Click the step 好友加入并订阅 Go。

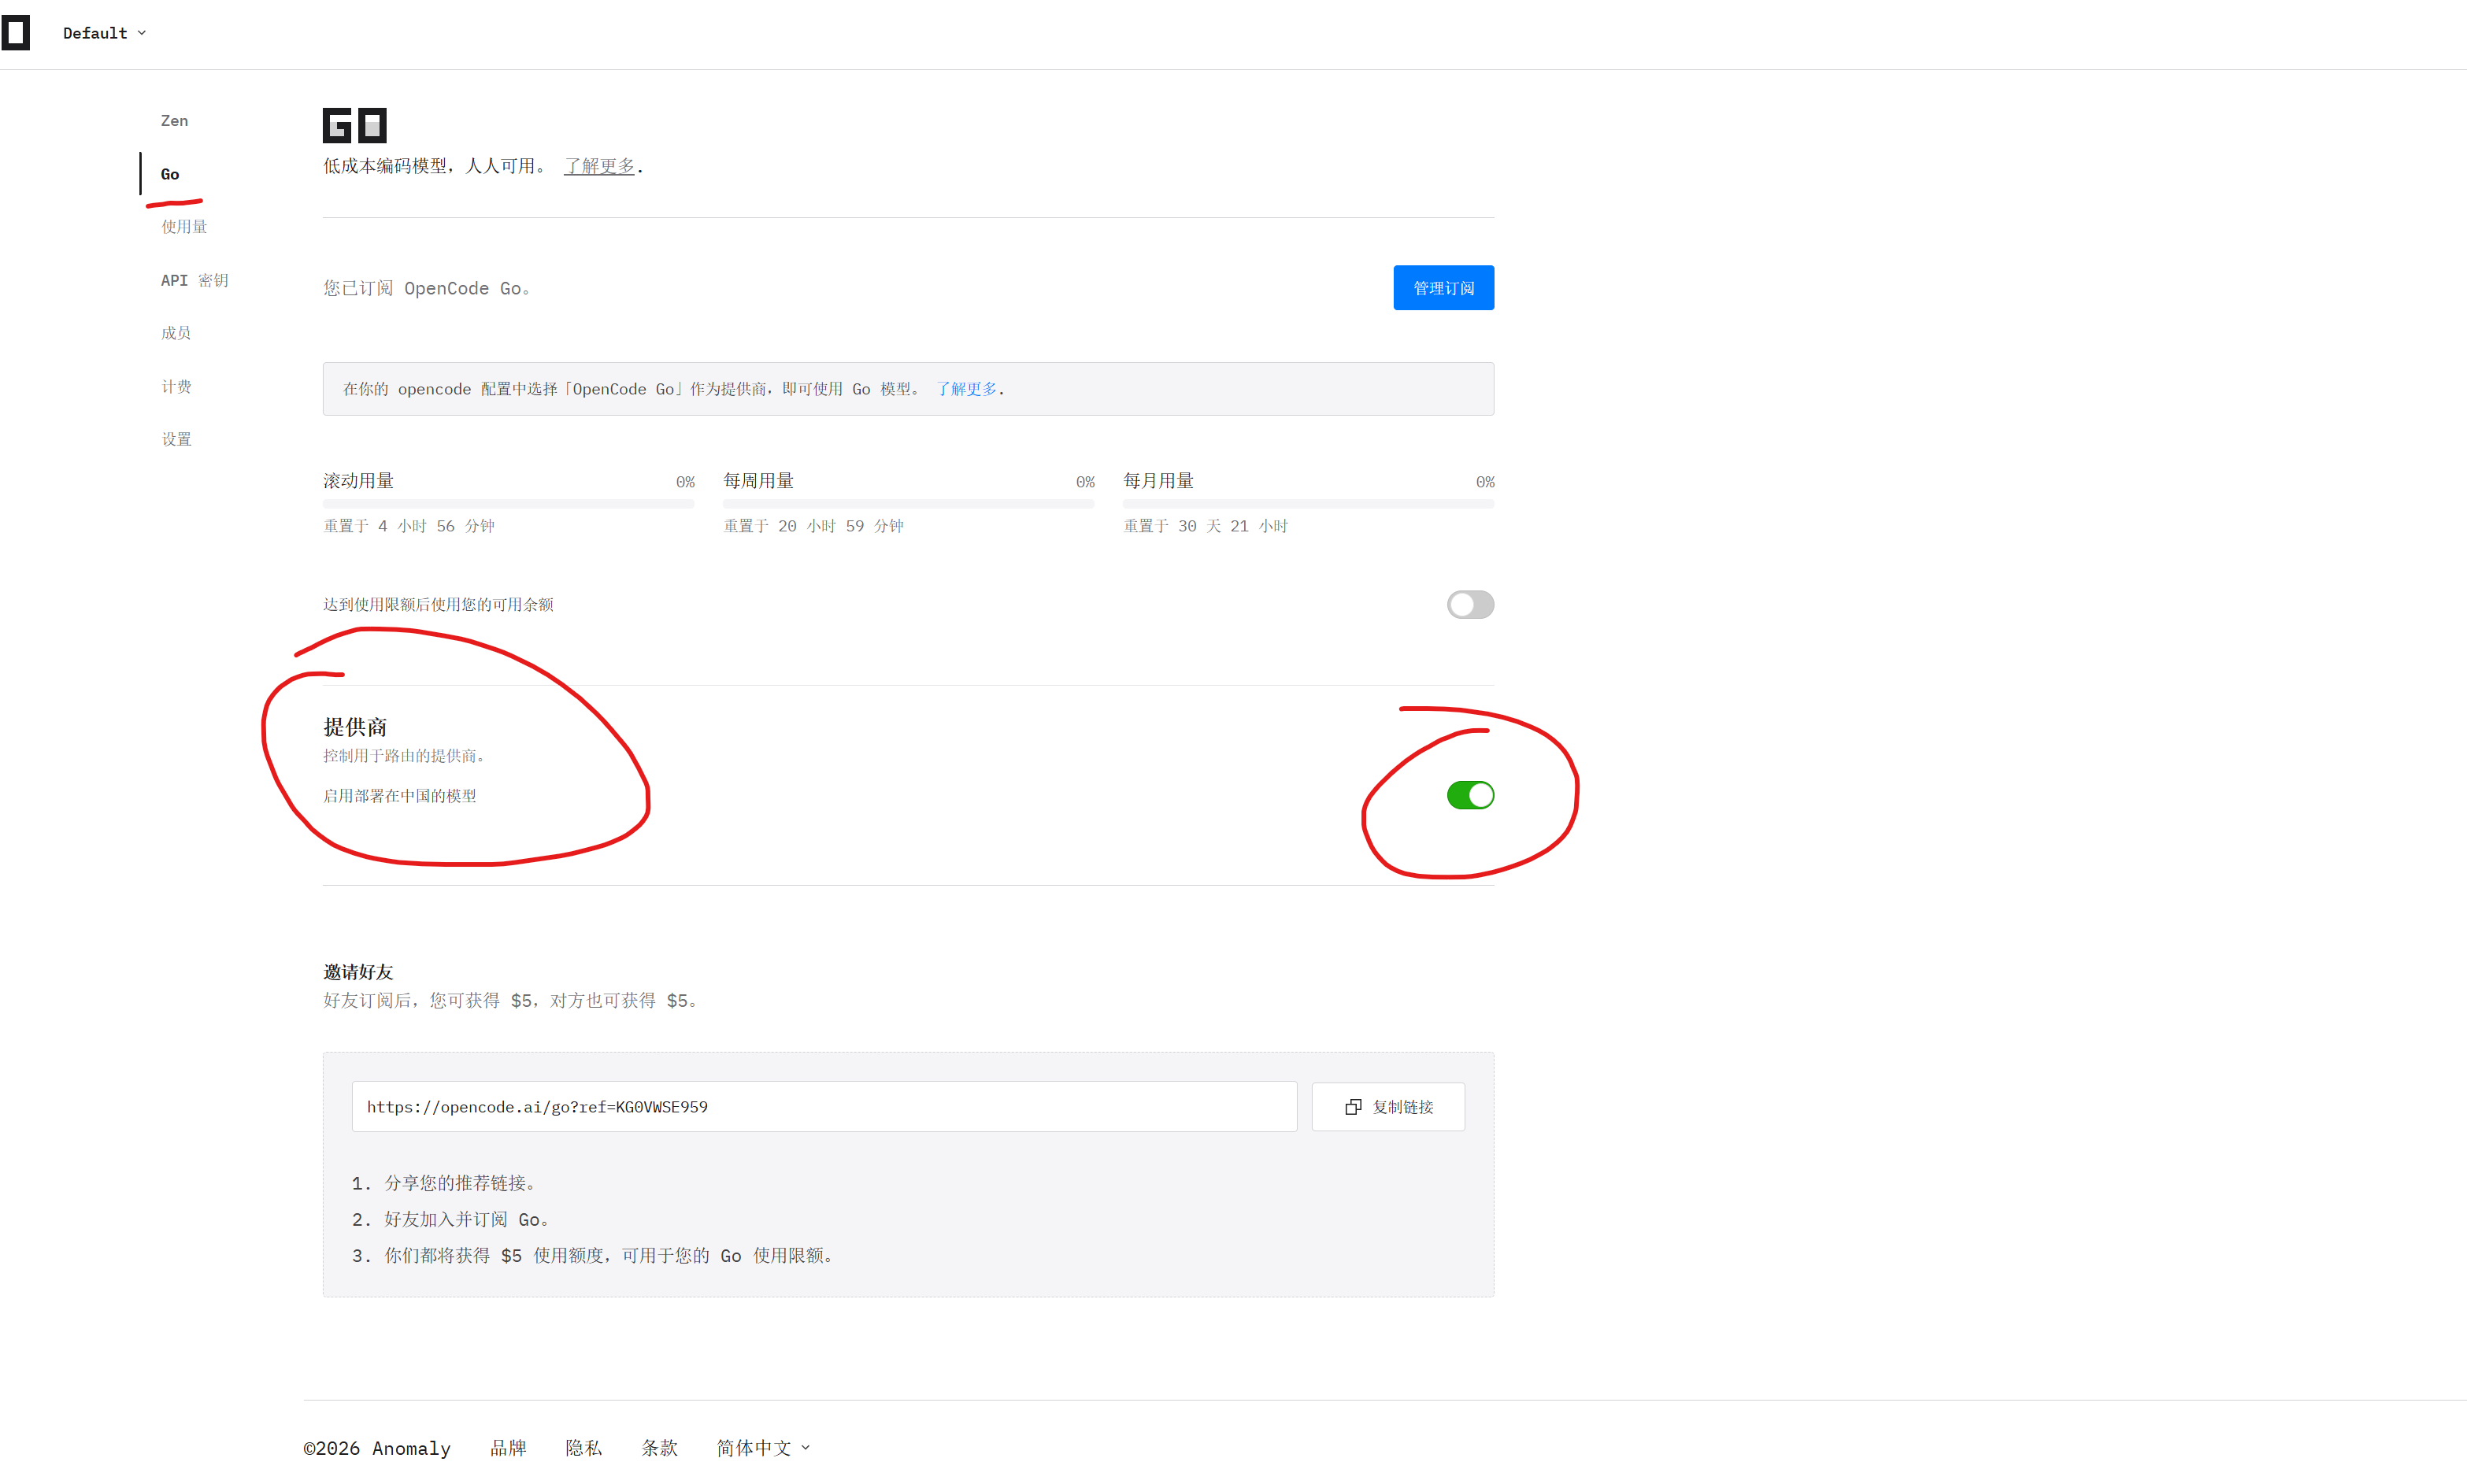(467, 1219)
